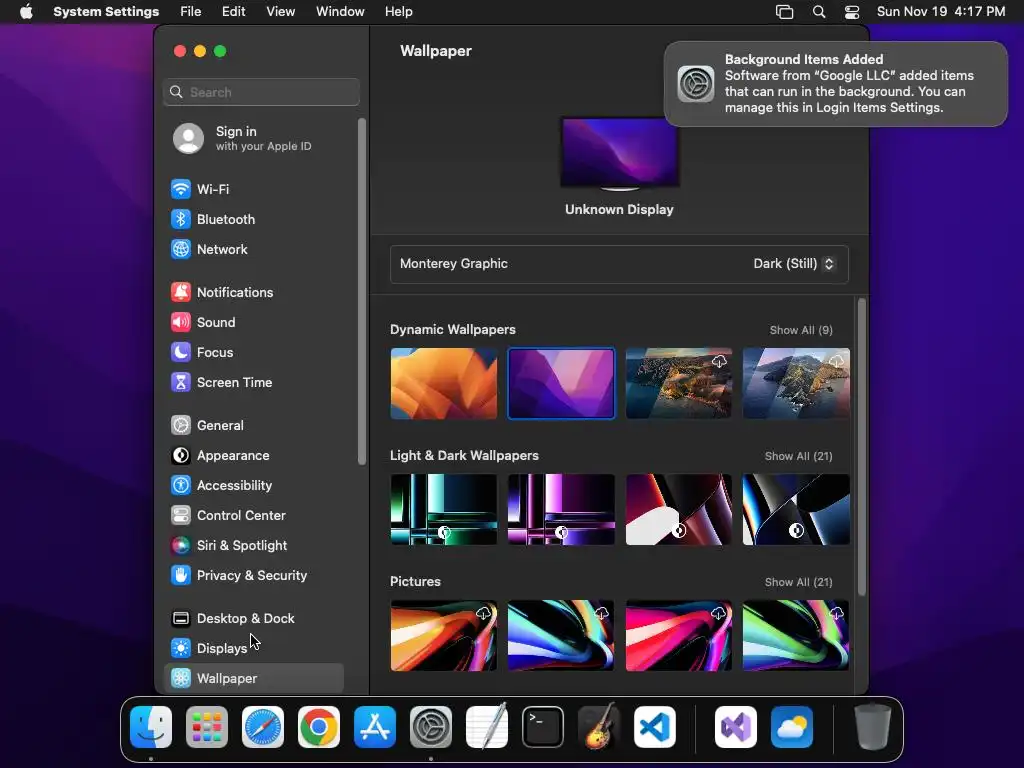
Task: Select Wallpaper in the sidebar
Action: point(253,679)
